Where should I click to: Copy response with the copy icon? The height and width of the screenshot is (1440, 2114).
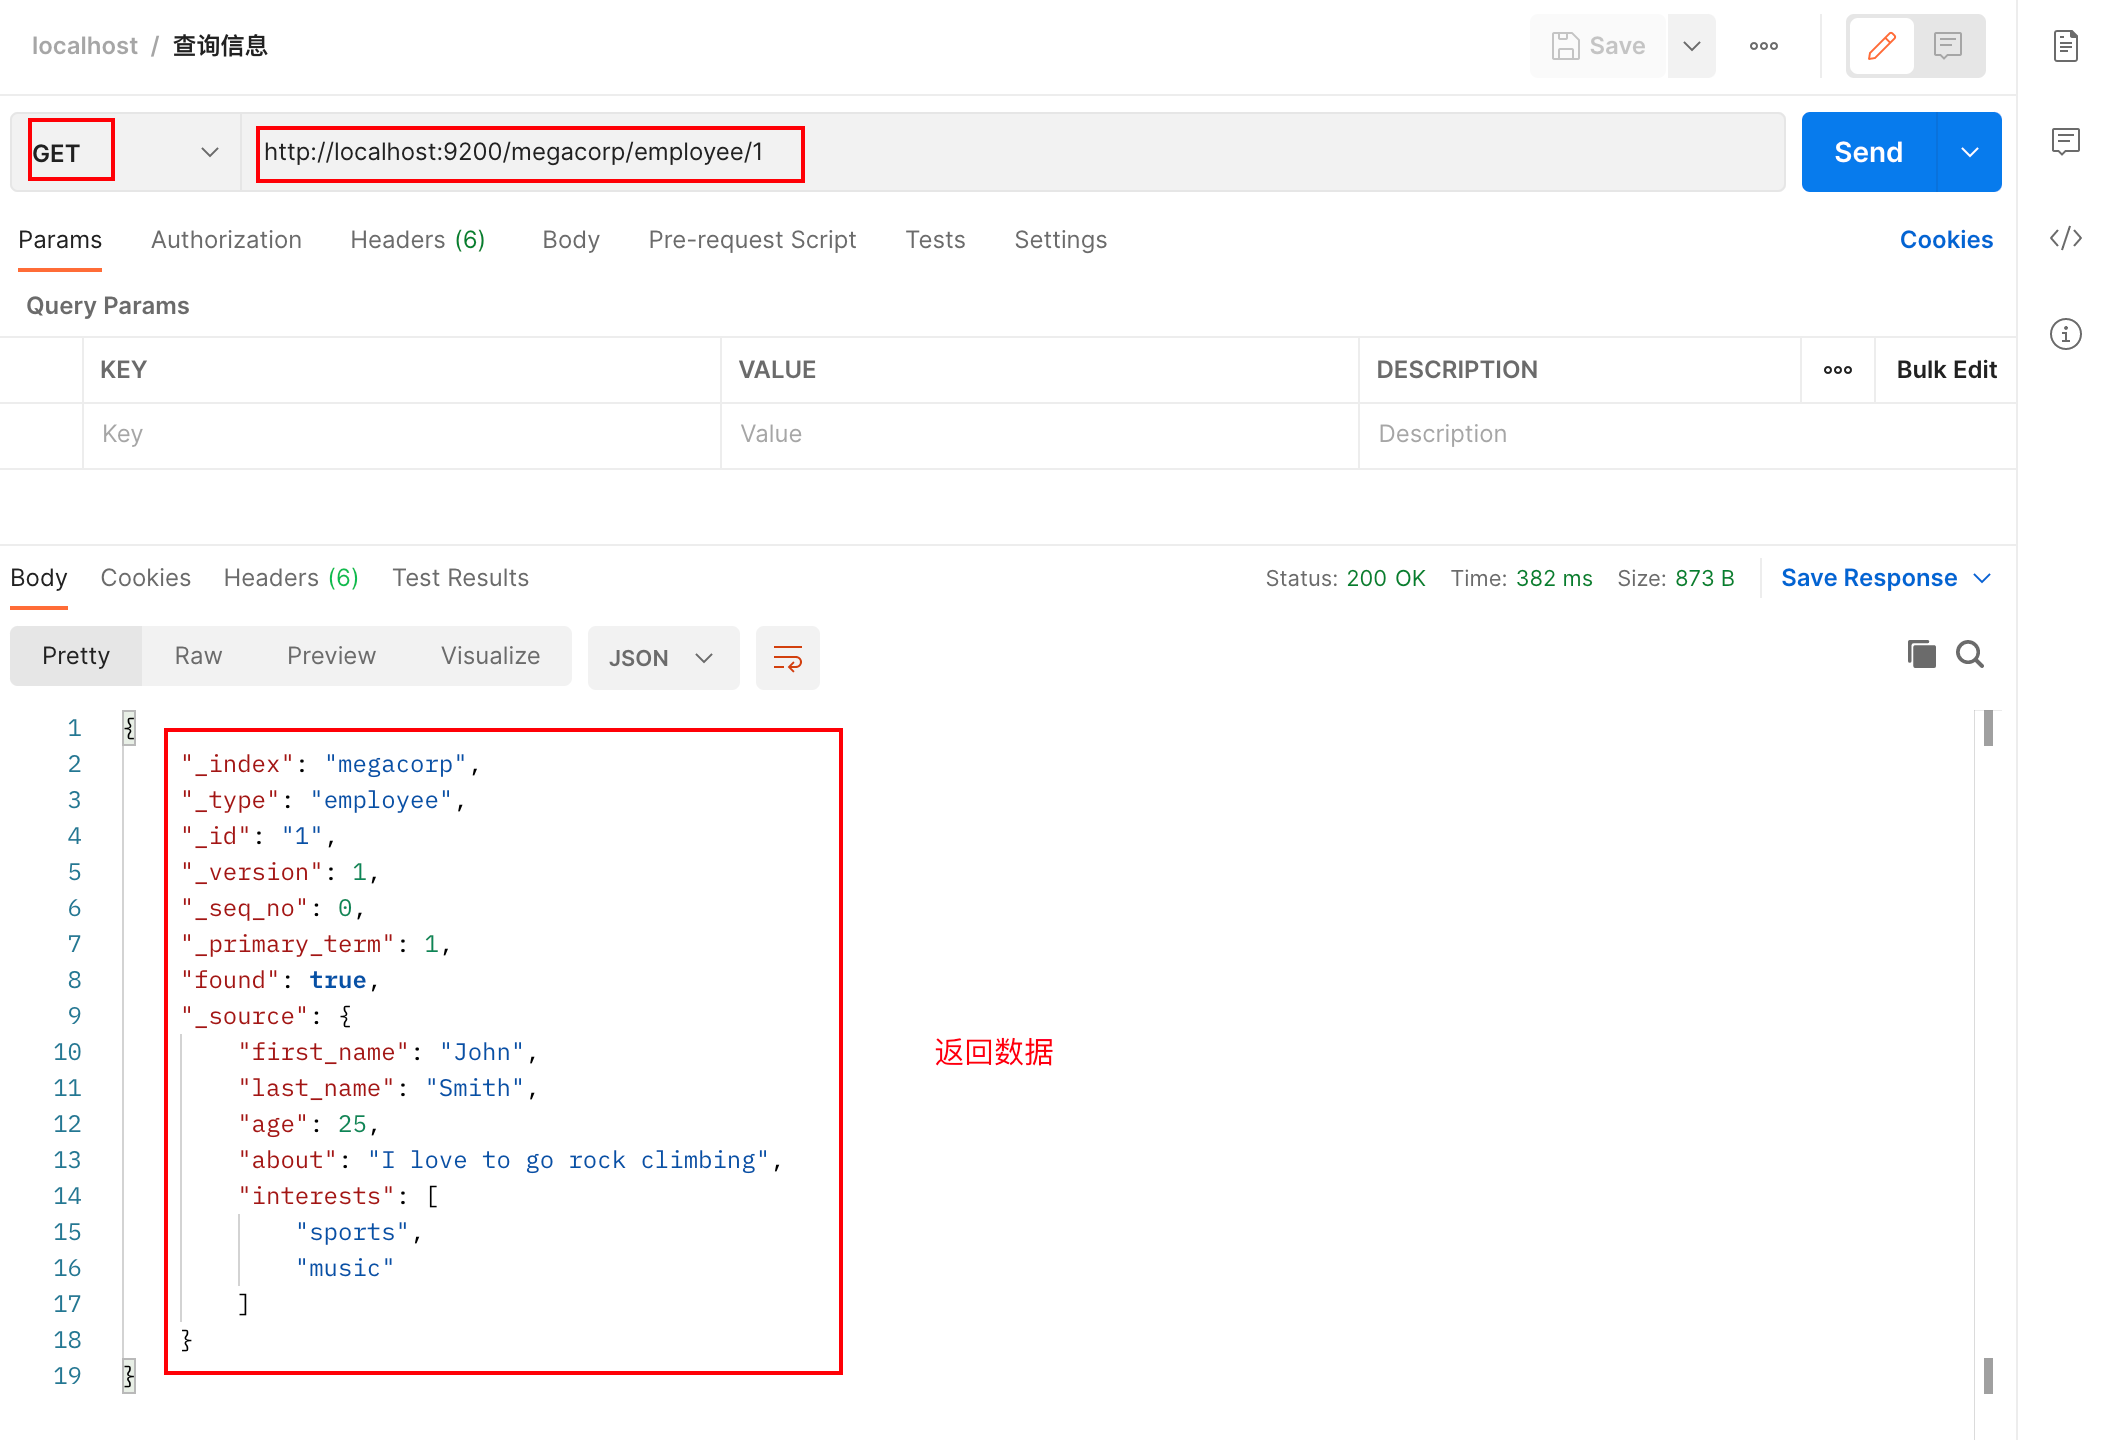(1921, 655)
